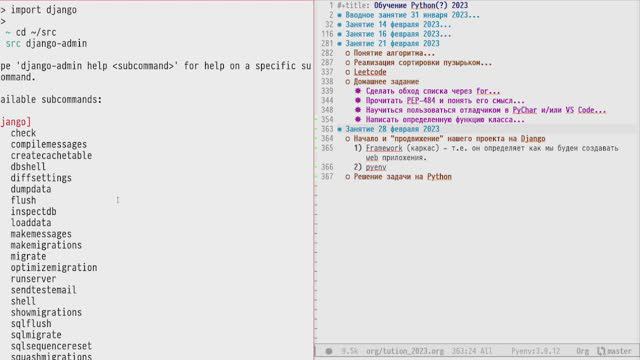Click the 'cd ~/src' terminal command line
Screen dimensions: 640x360
36,32
